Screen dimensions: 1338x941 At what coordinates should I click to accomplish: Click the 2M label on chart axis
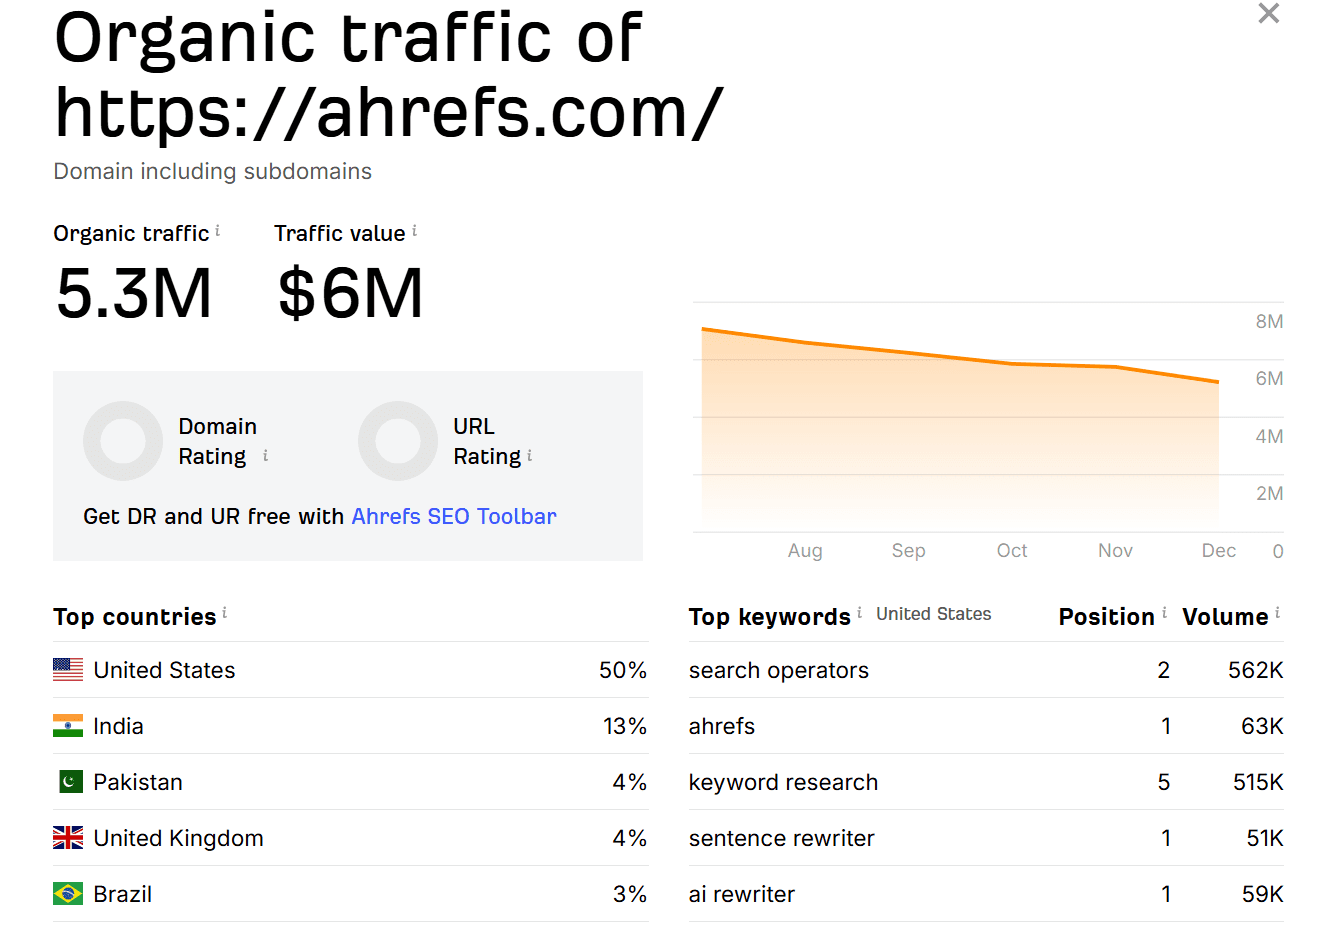pyautogui.click(x=1269, y=493)
